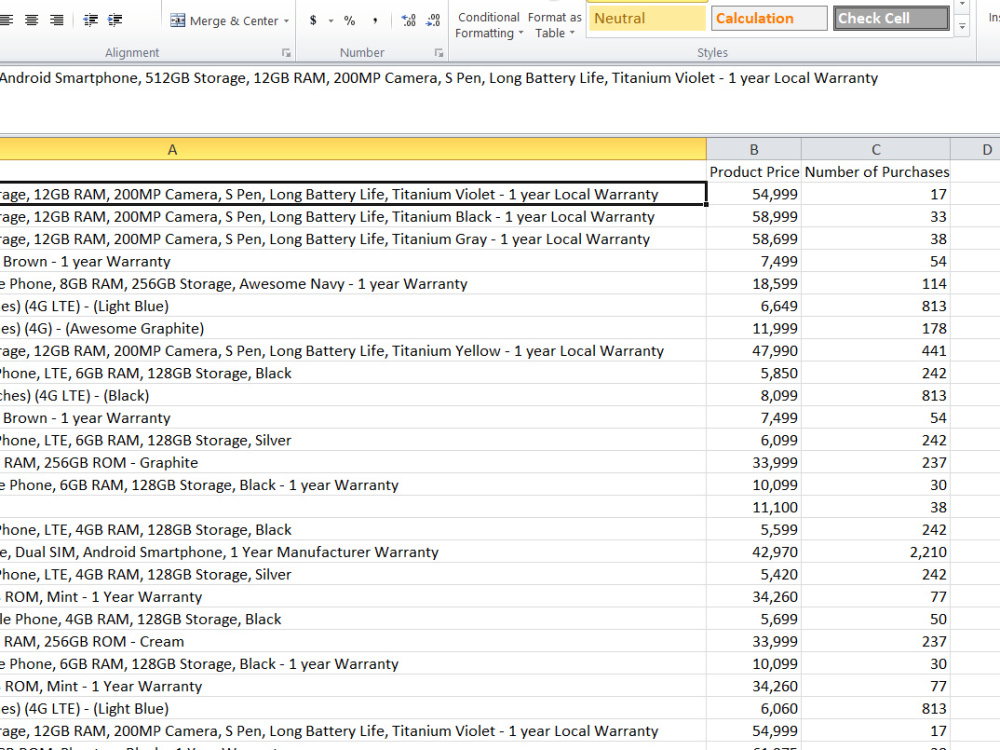Apply percent style format
Screen dimensions: 1000x750
point(349,20)
